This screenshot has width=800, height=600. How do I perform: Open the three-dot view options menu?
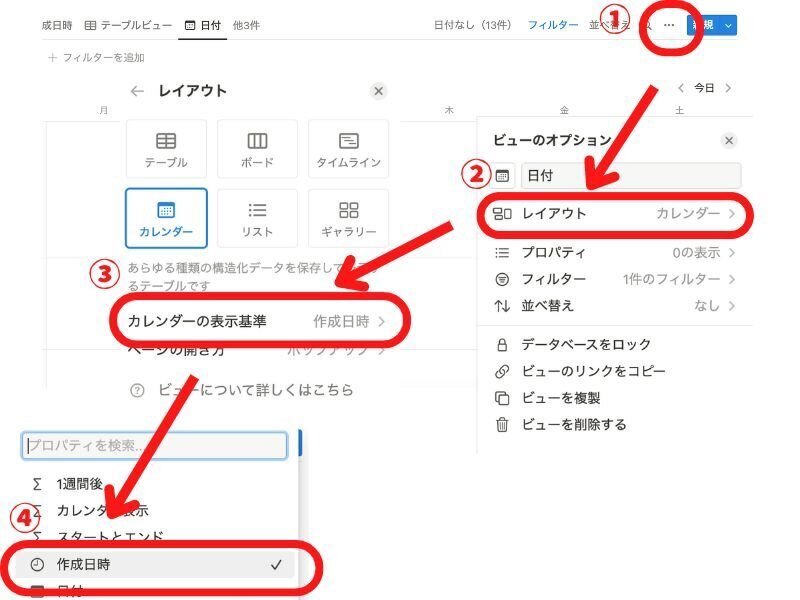668,25
